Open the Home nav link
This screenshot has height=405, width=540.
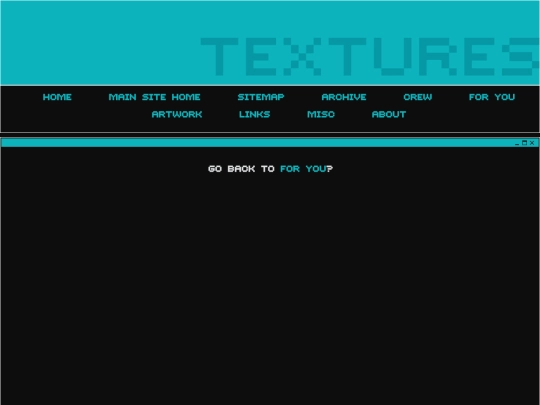[57, 97]
